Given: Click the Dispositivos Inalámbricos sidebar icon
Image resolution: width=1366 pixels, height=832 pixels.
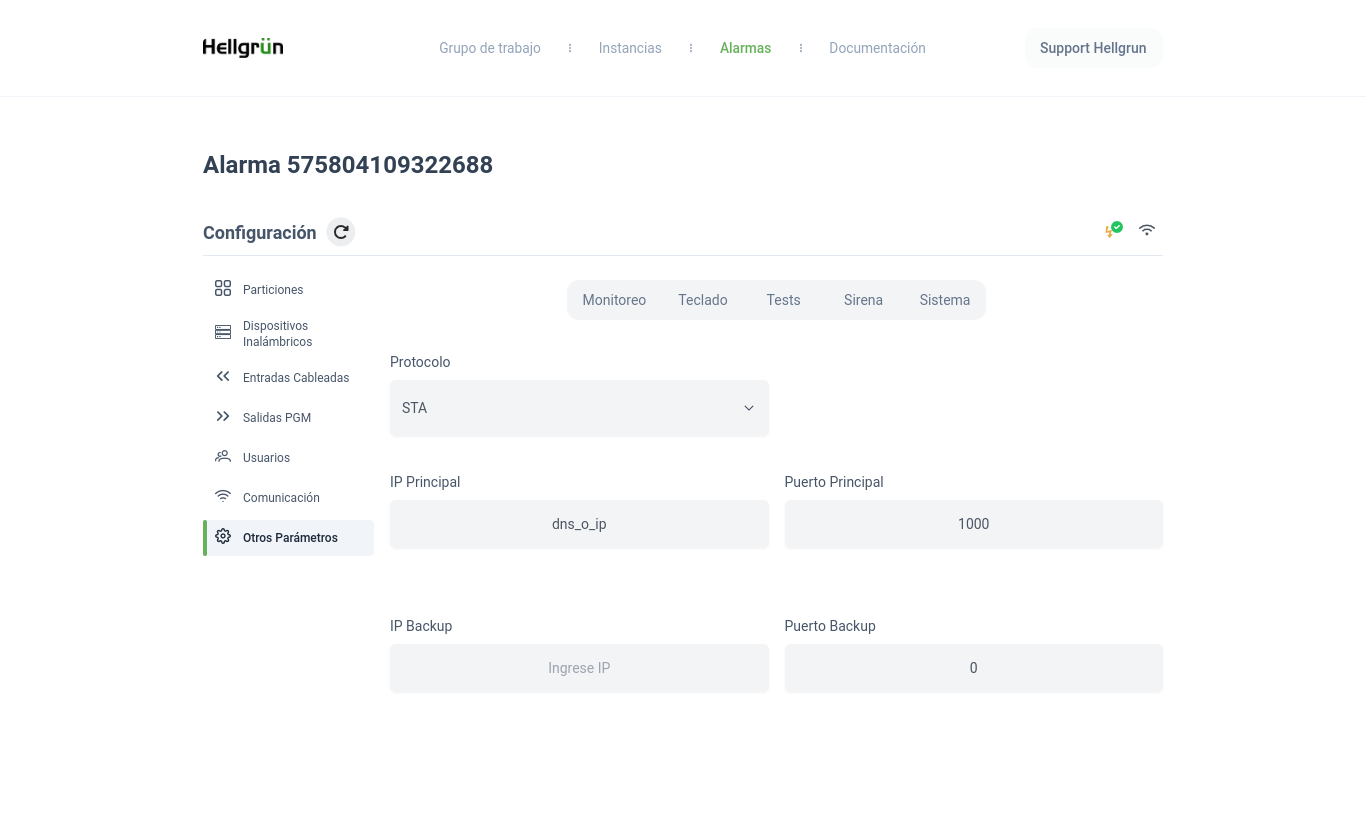Looking at the screenshot, I should (223, 333).
